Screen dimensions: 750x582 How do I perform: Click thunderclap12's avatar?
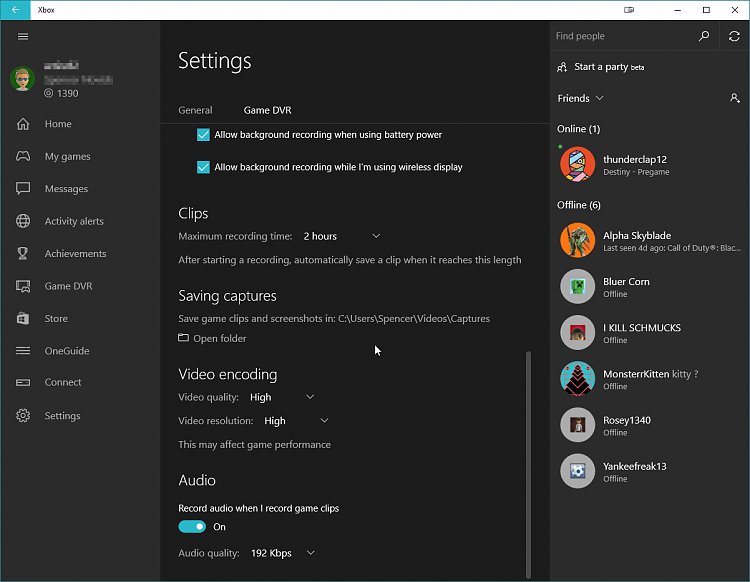click(577, 164)
